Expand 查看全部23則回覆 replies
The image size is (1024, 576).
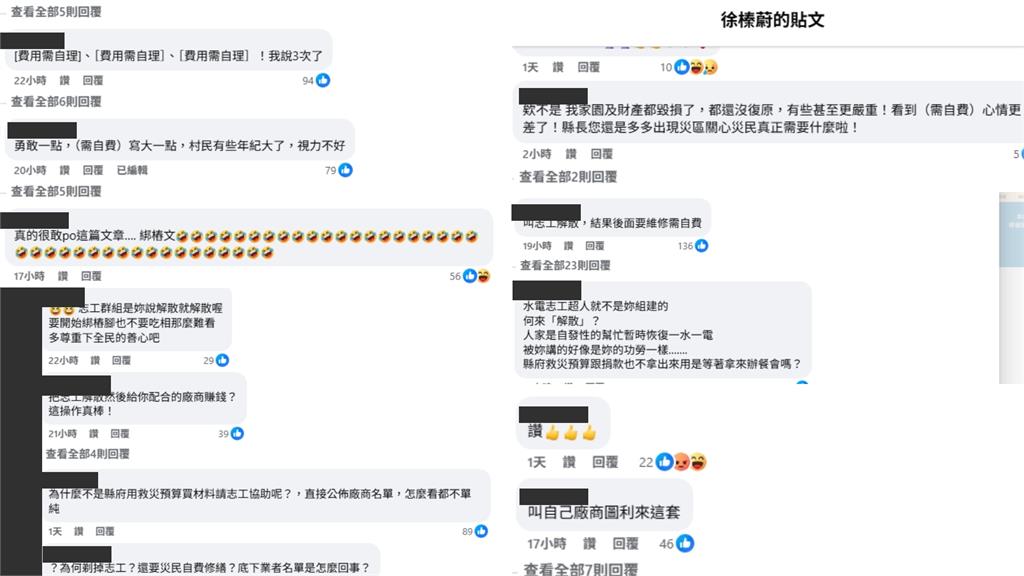[565, 266]
